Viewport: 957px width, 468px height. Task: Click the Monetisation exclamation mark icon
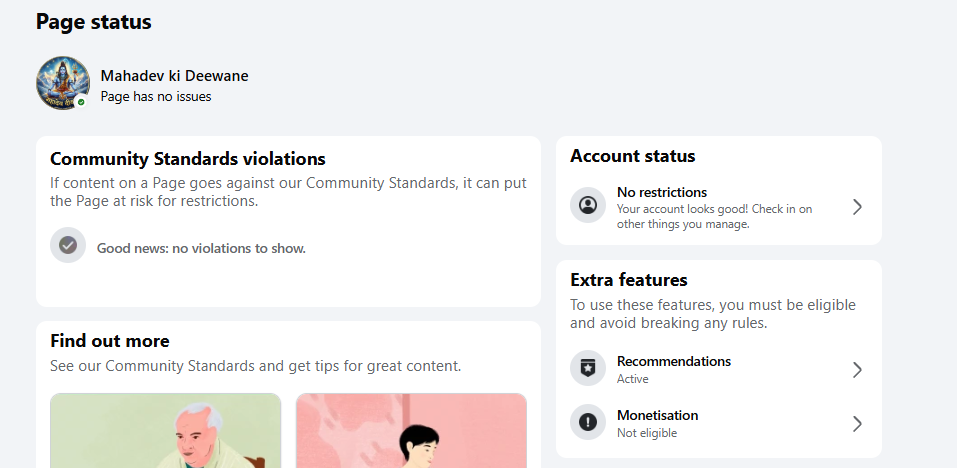click(588, 422)
